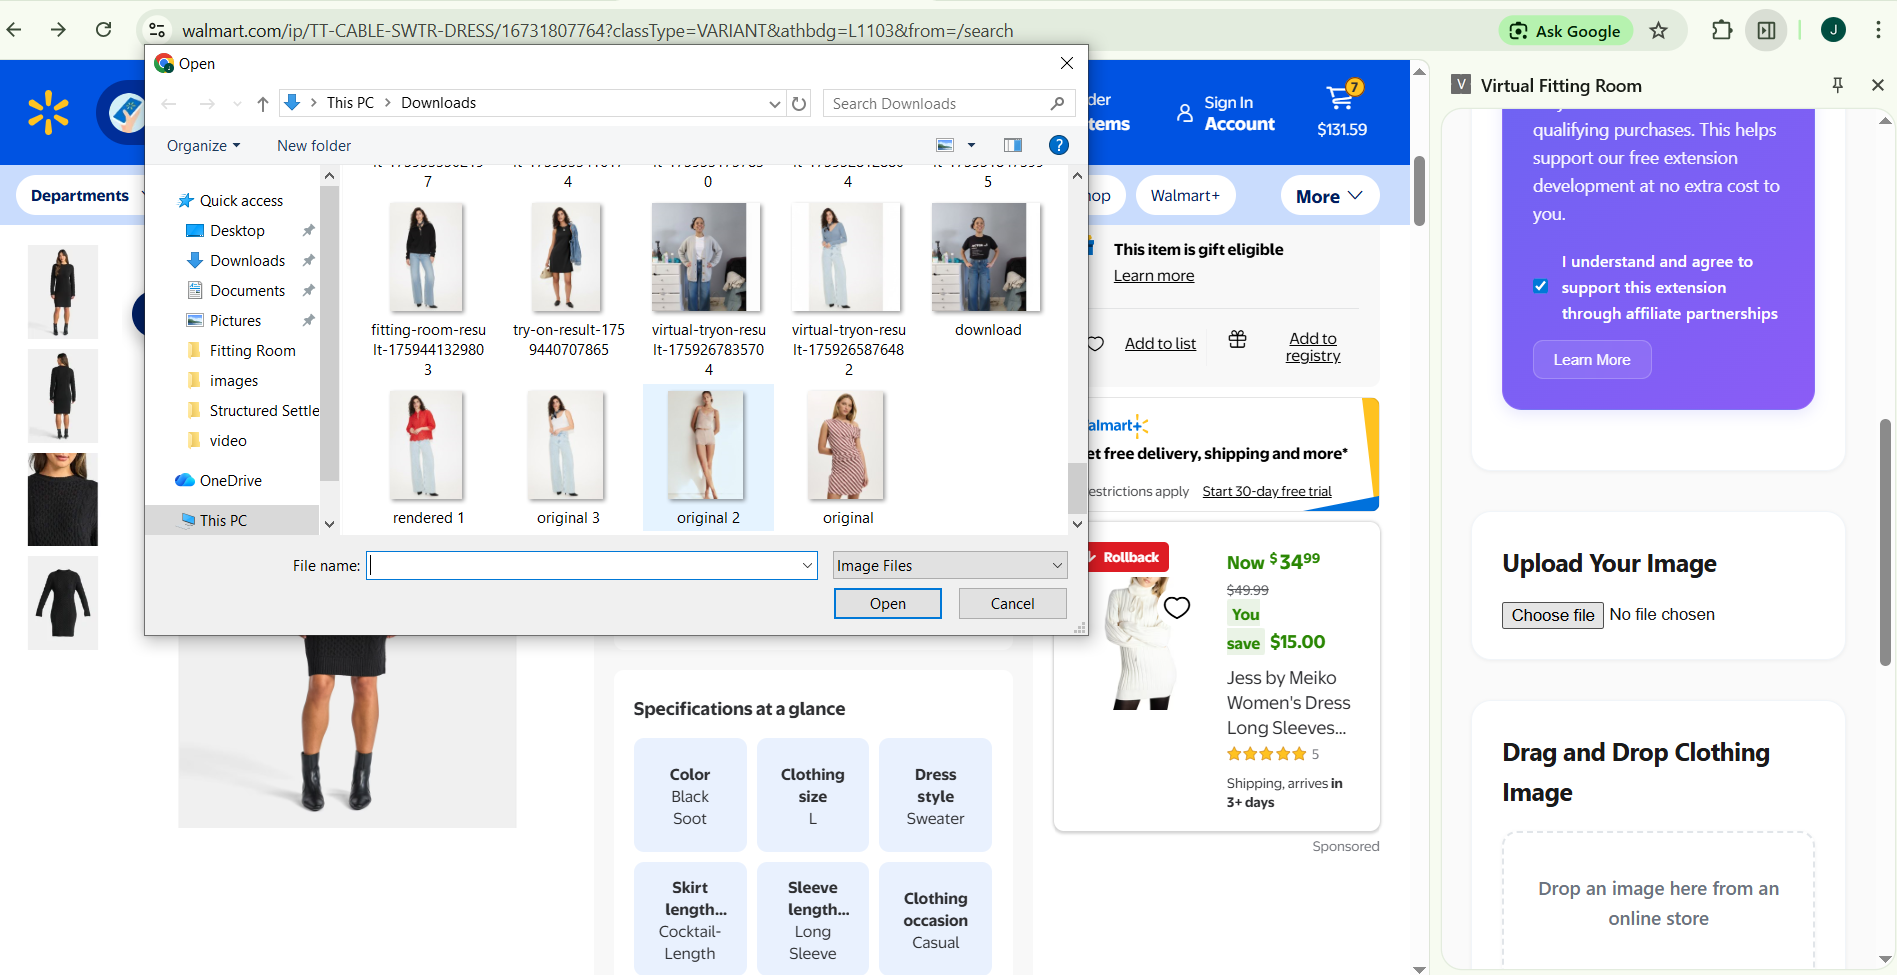
Task: Select Fitting Room folder in sidebar
Action: [x=252, y=351]
